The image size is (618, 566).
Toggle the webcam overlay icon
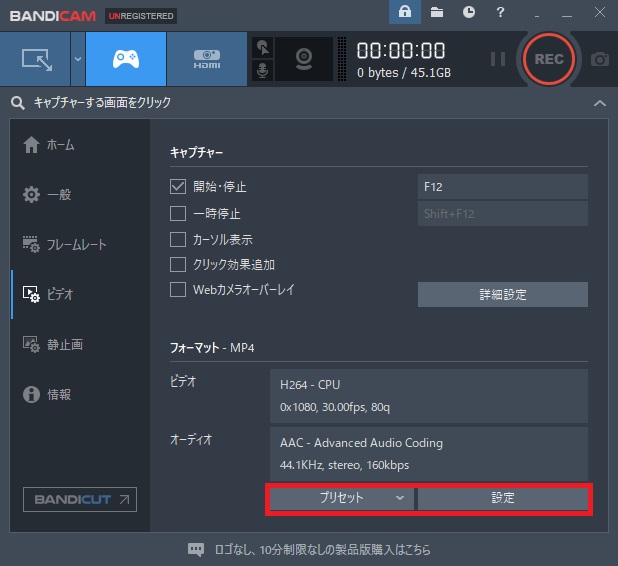[x=304, y=59]
